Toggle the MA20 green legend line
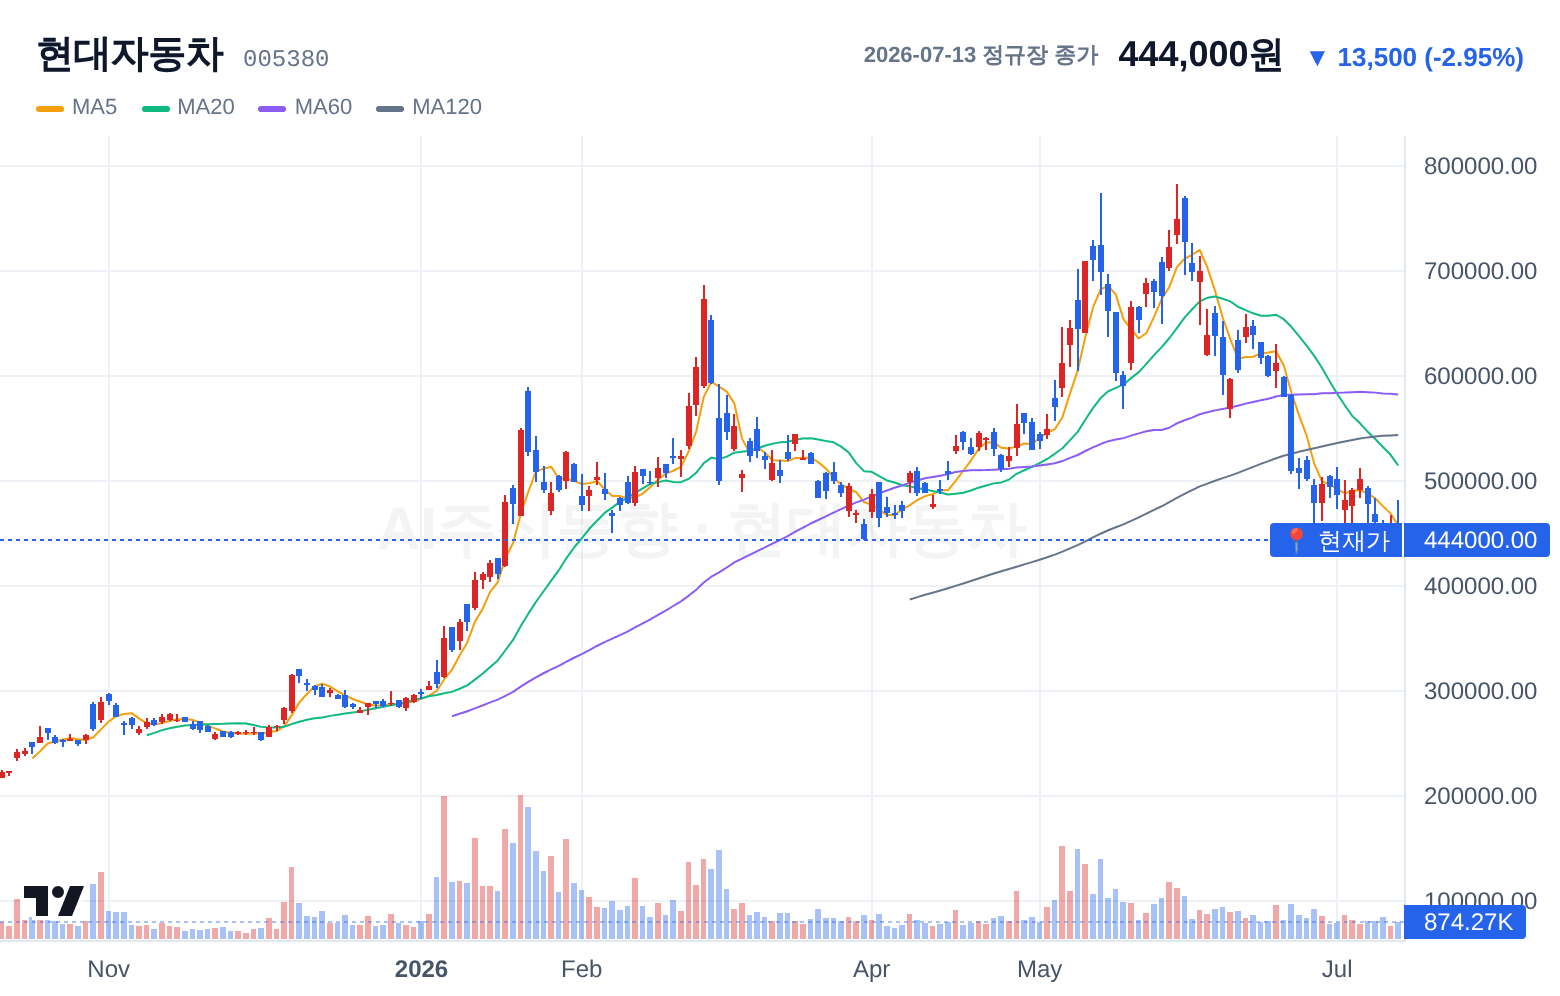The width and height of the screenshot is (1560, 996). (156, 108)
